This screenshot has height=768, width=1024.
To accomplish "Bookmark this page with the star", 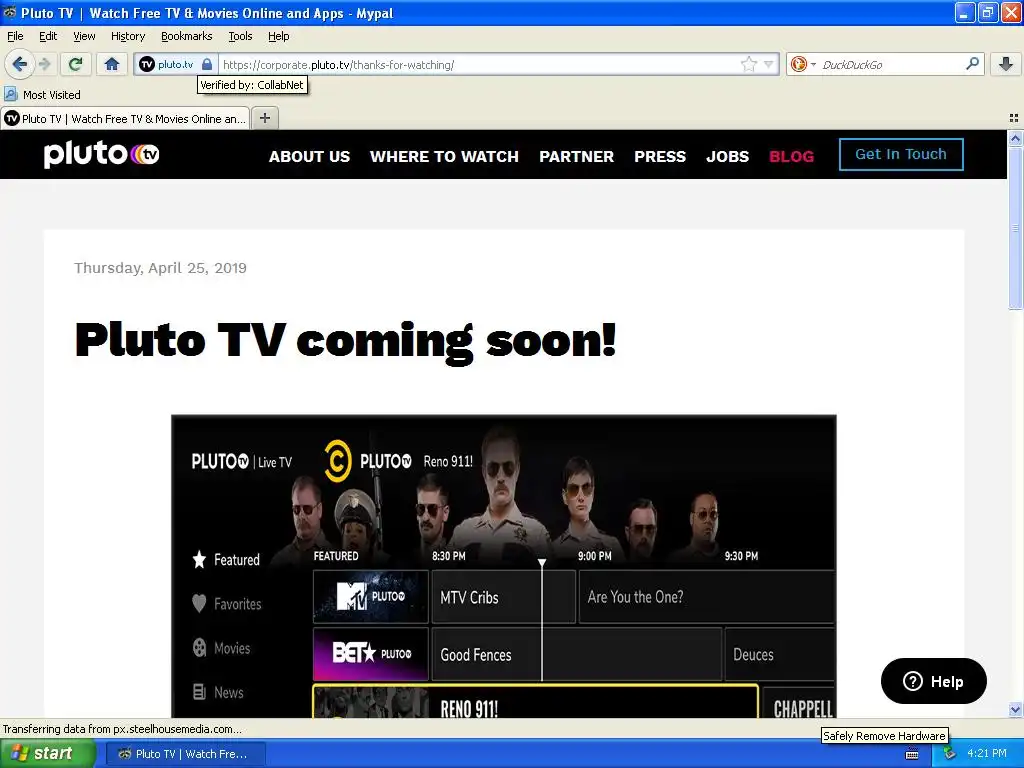I will click(x=748, y=64).
